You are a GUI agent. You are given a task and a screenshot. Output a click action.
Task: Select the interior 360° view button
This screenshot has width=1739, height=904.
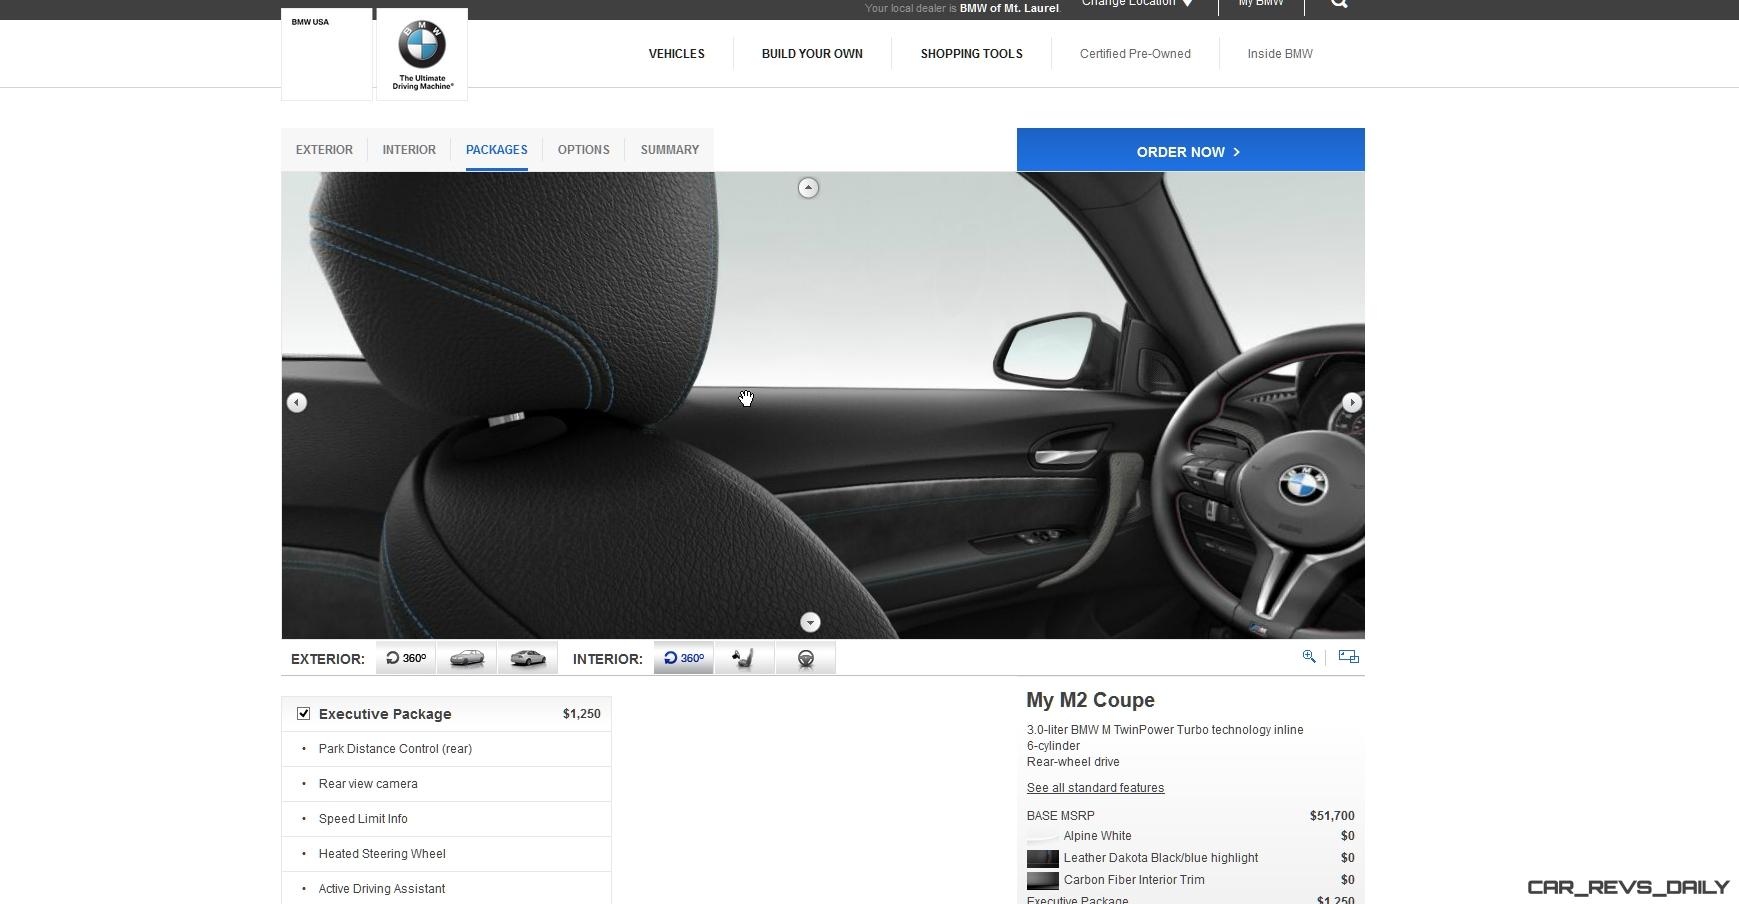pos(684,658)
